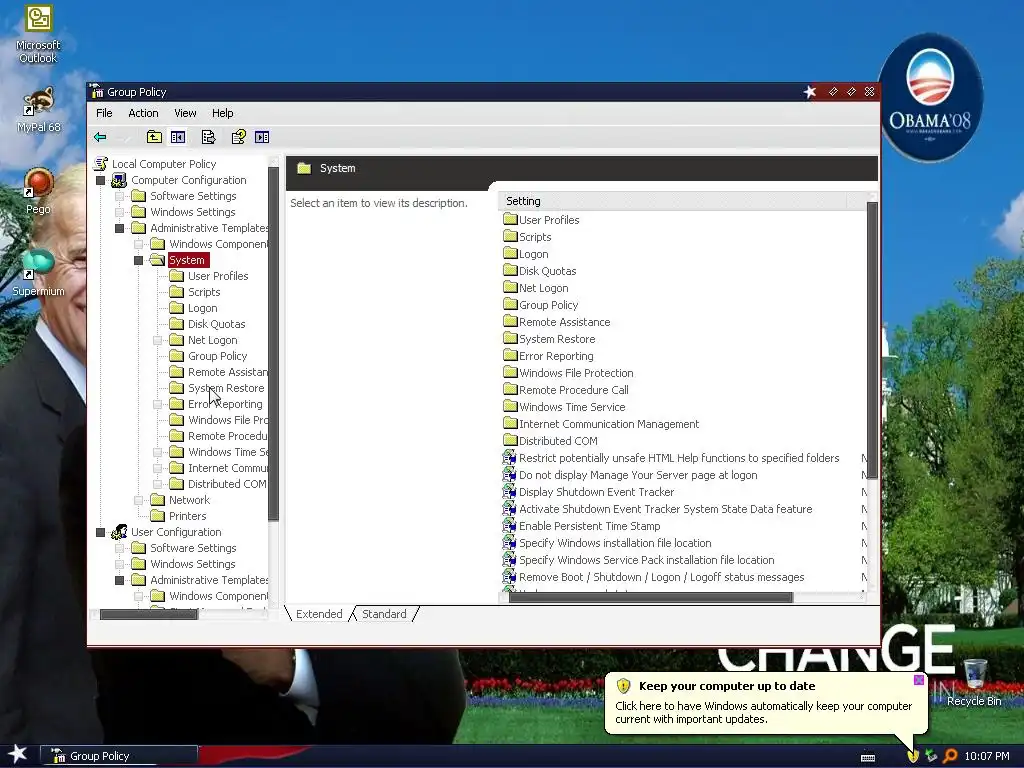The height and width of the screenshot is (768, 1024).
Task: Open Supermium desktop shortcut
Action: [x=38, y=273]
